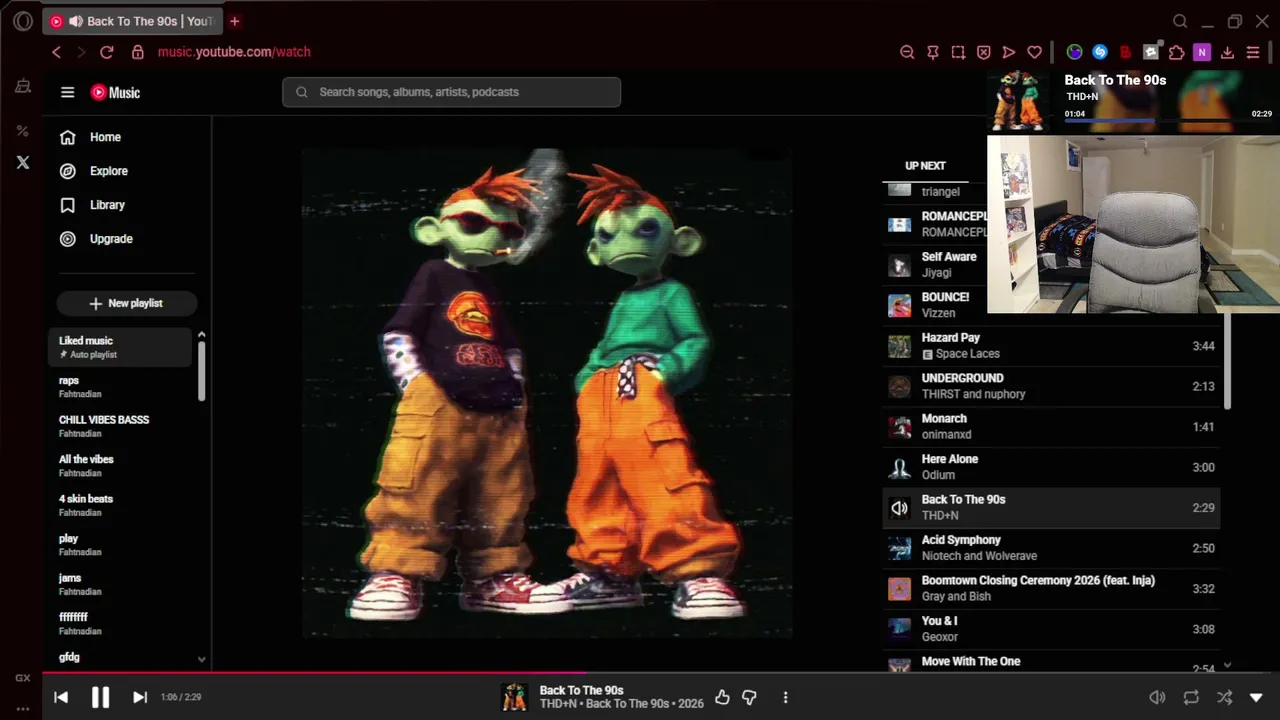Play 'Monarch' by onimanxd
The image size is (1280, 720).
coord(1051,427)
